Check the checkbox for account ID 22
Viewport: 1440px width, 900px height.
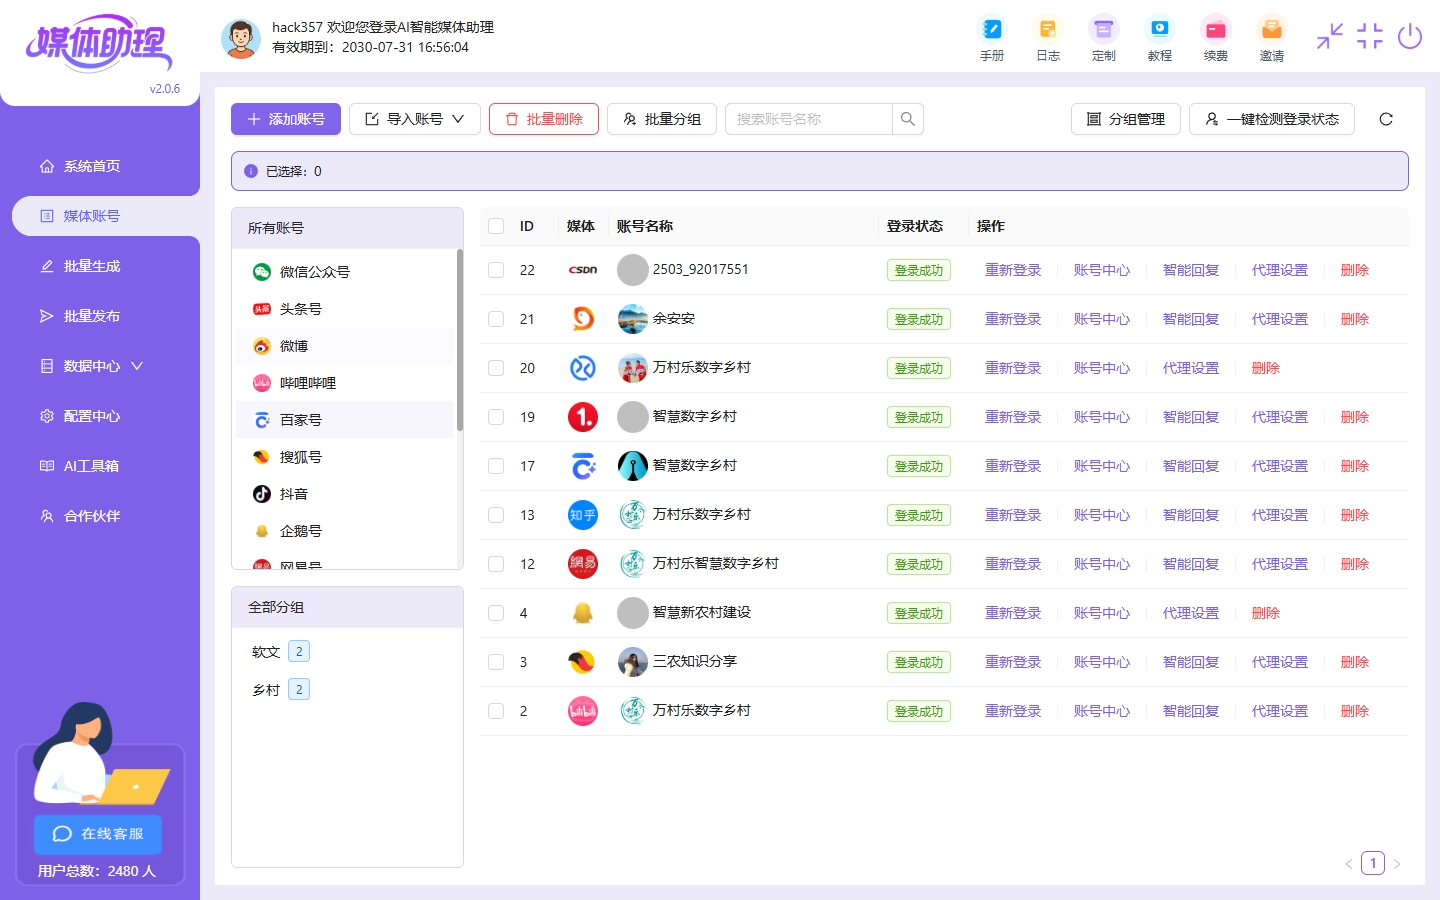click(x=496, y=270)
